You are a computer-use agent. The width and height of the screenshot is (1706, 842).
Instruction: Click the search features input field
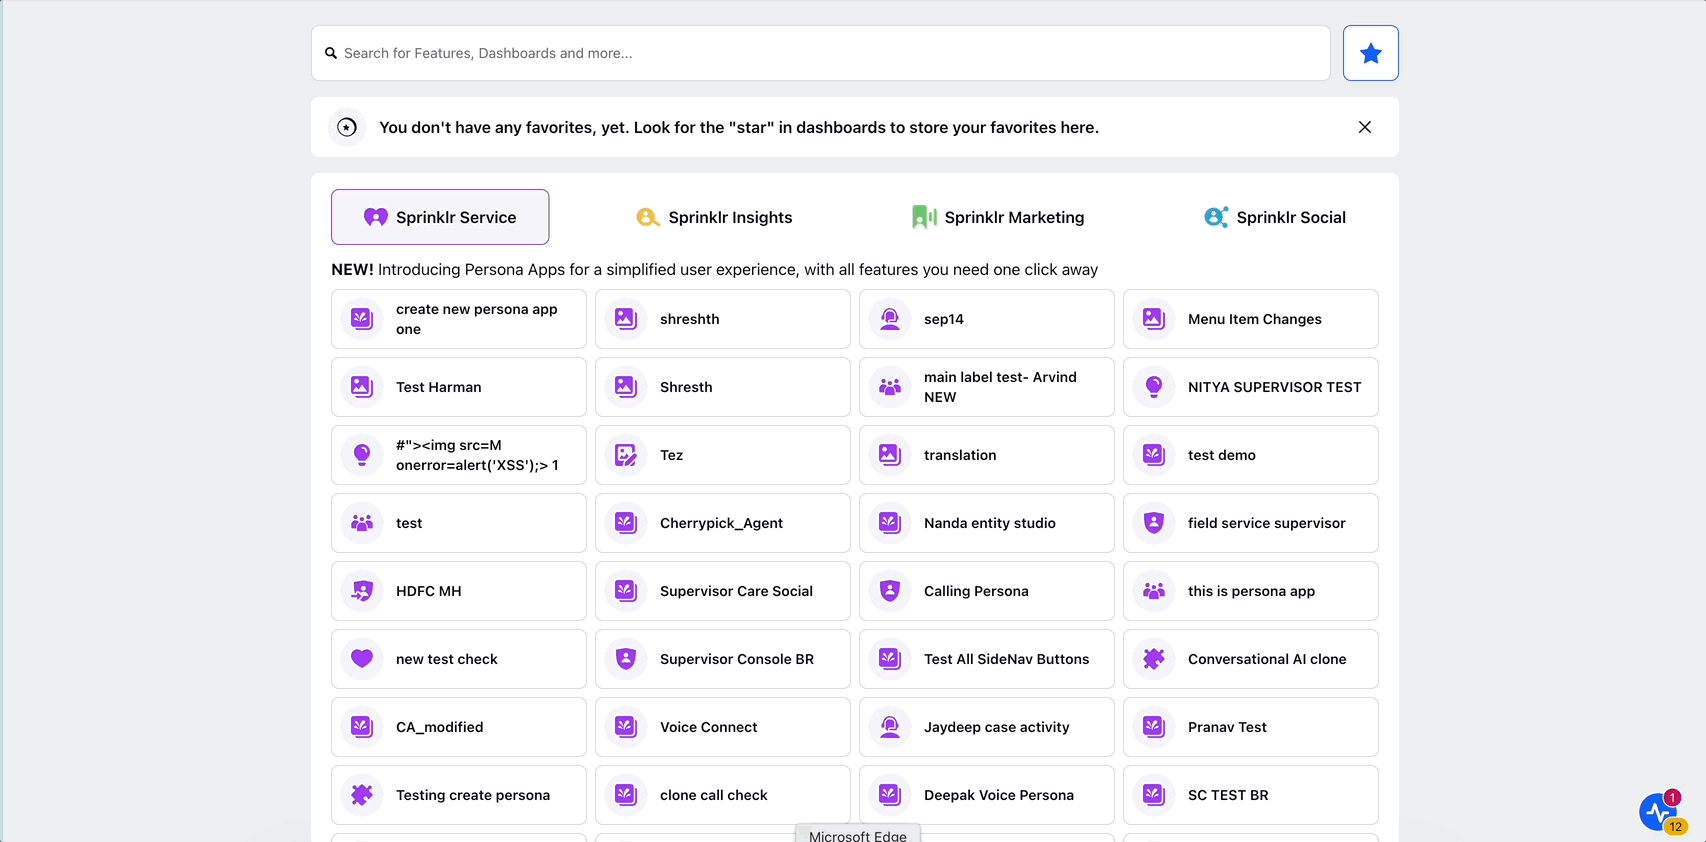pyautogui.click(x=820, y=53)
